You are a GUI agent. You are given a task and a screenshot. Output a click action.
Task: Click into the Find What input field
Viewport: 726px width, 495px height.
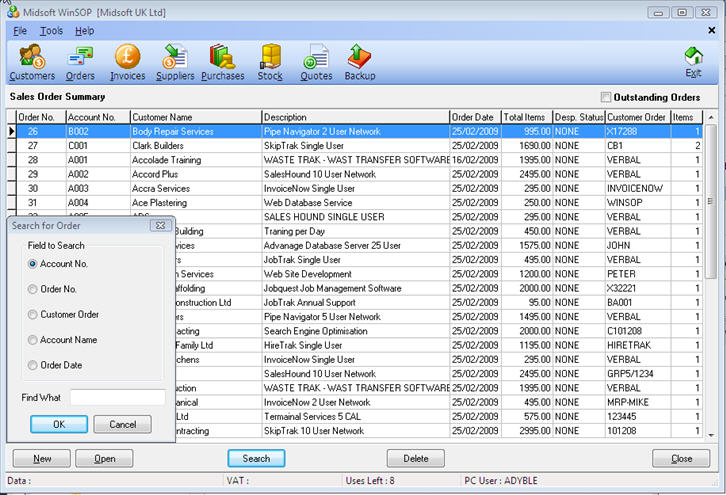tap(118, 397)
